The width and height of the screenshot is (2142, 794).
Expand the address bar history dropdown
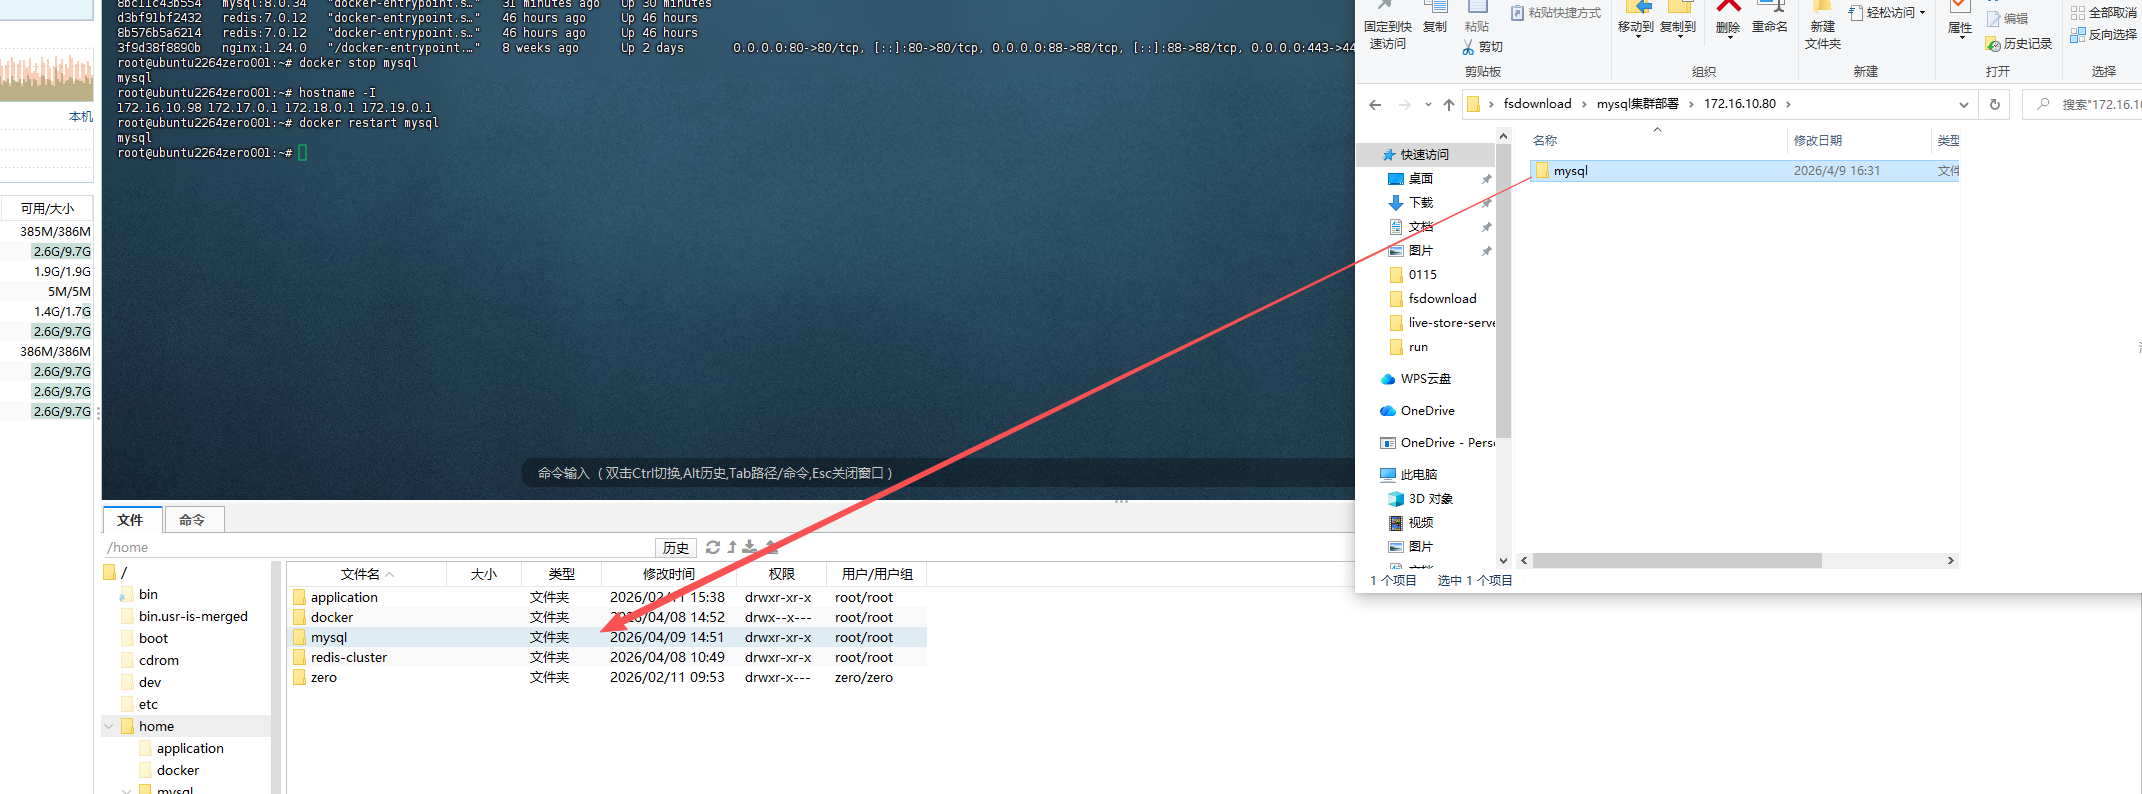point(1964,104)
